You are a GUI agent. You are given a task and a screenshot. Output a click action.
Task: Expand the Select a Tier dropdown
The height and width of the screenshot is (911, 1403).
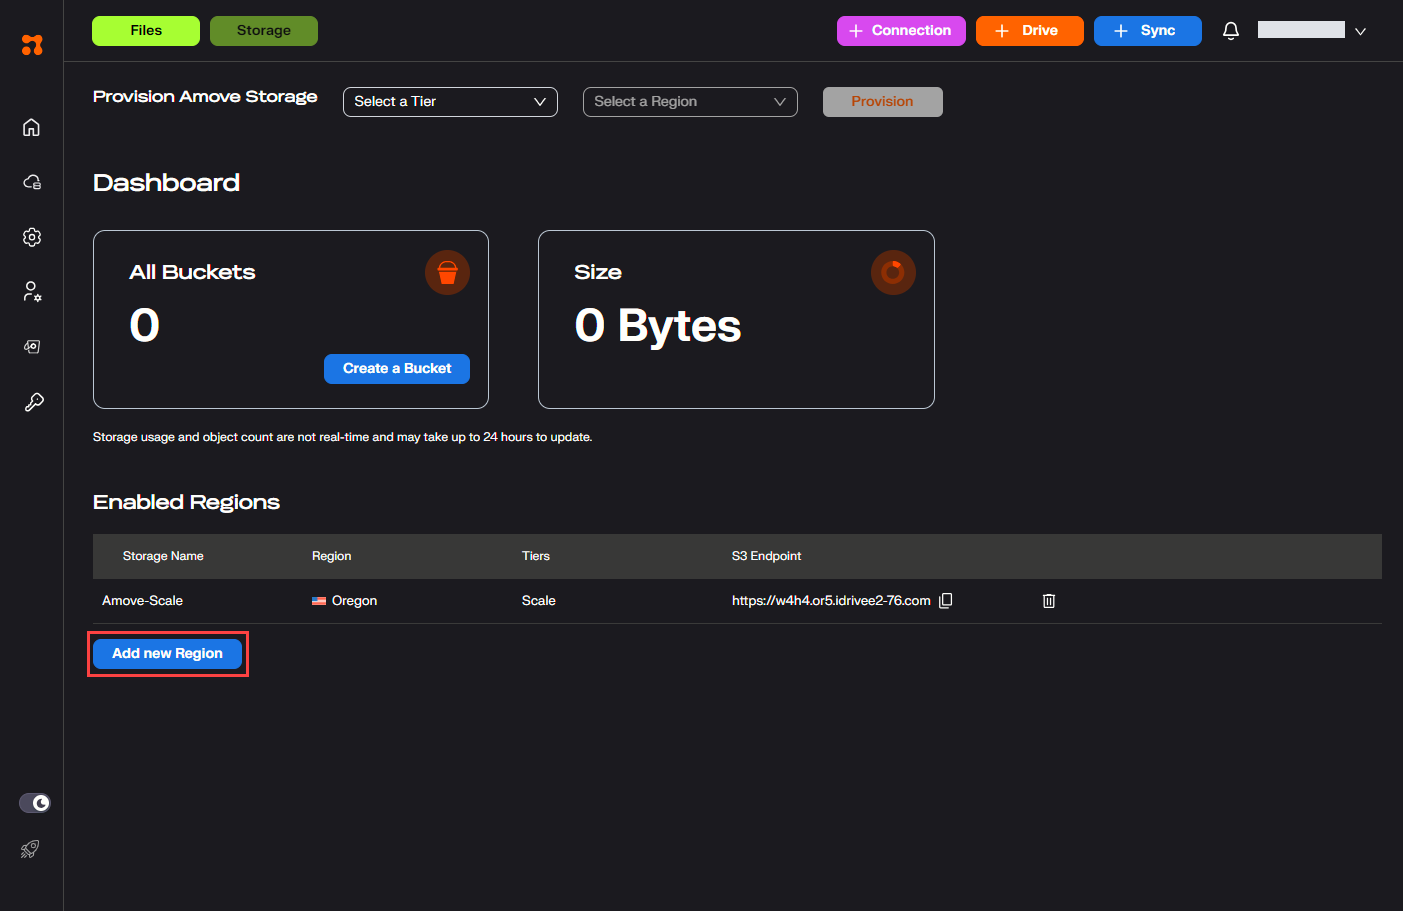click(x=450, y=102)
